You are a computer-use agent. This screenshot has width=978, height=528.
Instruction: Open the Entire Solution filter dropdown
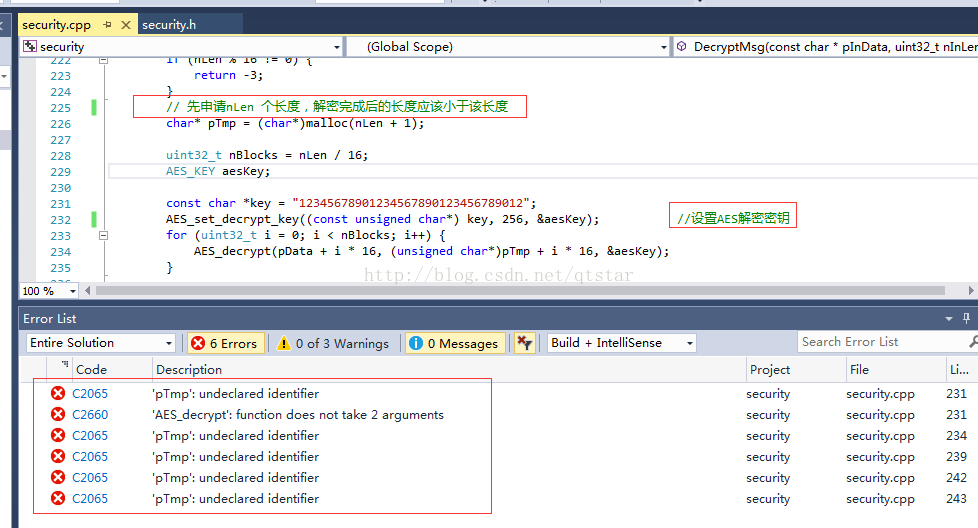[168, 343]
